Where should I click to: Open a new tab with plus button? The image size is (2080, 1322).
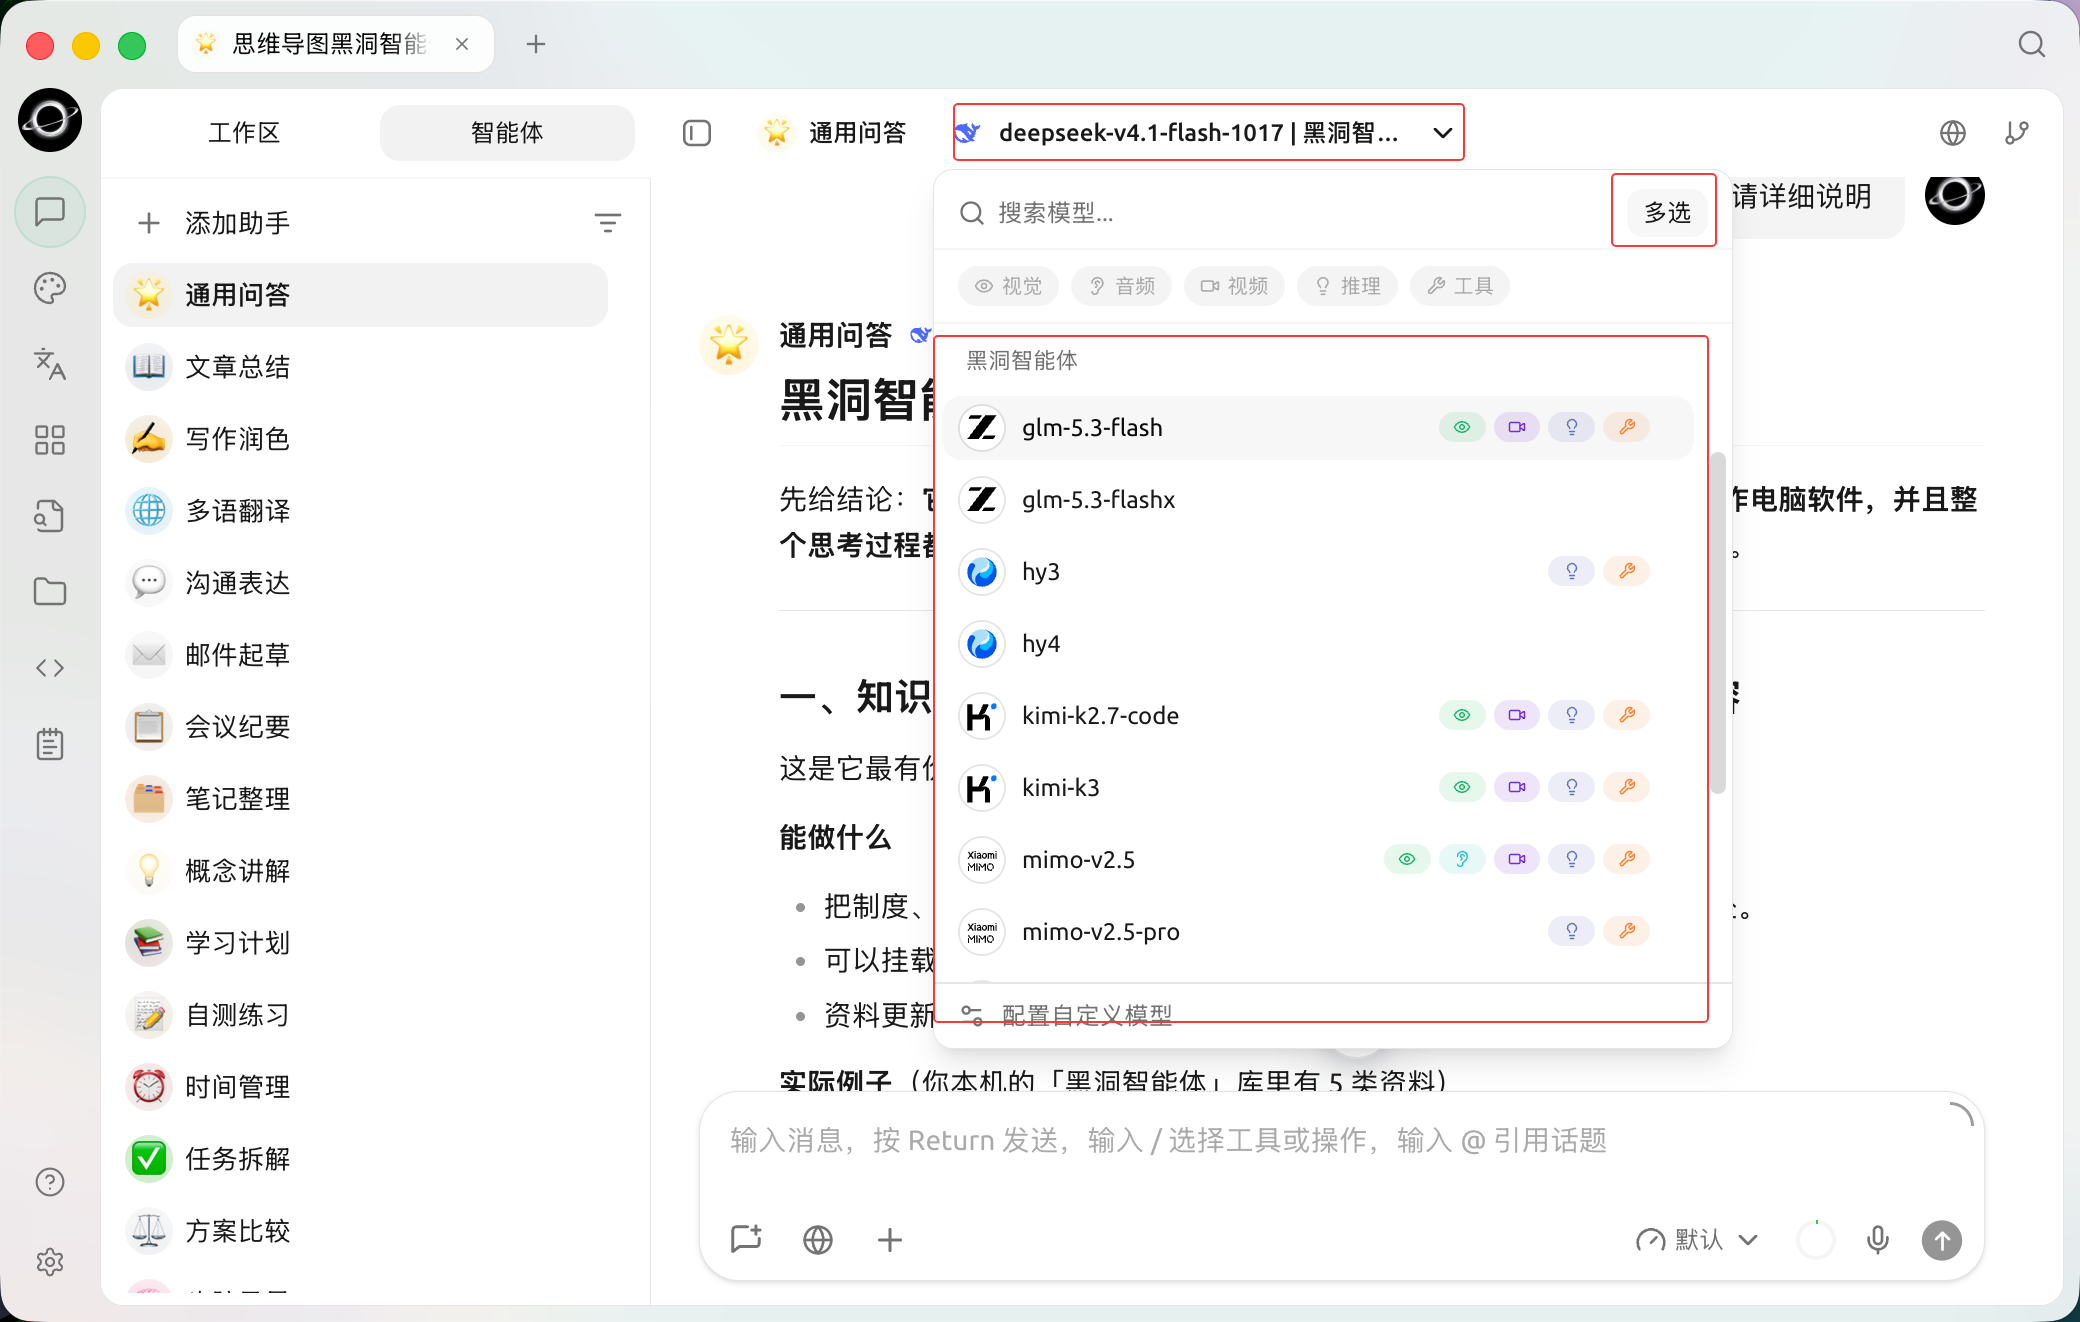(536, 44)
